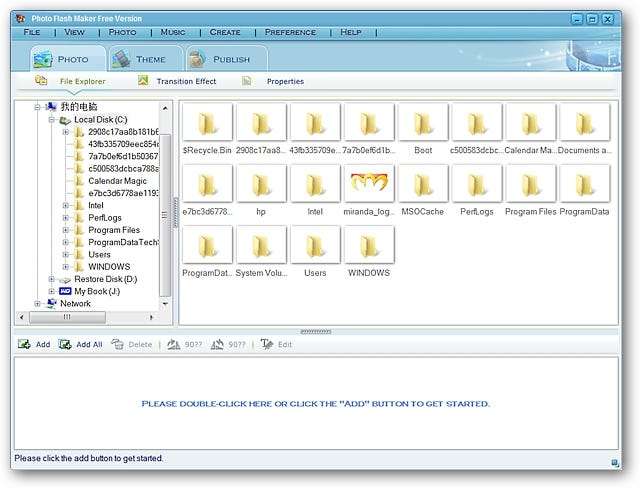This screenshot has width=640, height=488.
Task: Select Calendar Magic in folder tree
Action: coord(118,181)
